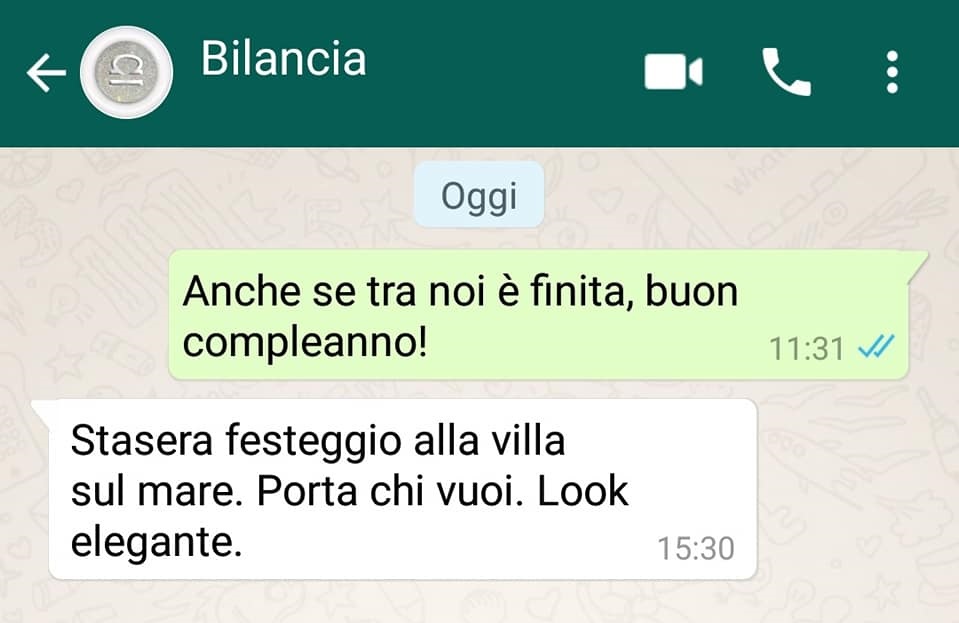Click the 'Look elegante.' text in reply
This screenshot has width=959, height=623.
coord(350,517)
